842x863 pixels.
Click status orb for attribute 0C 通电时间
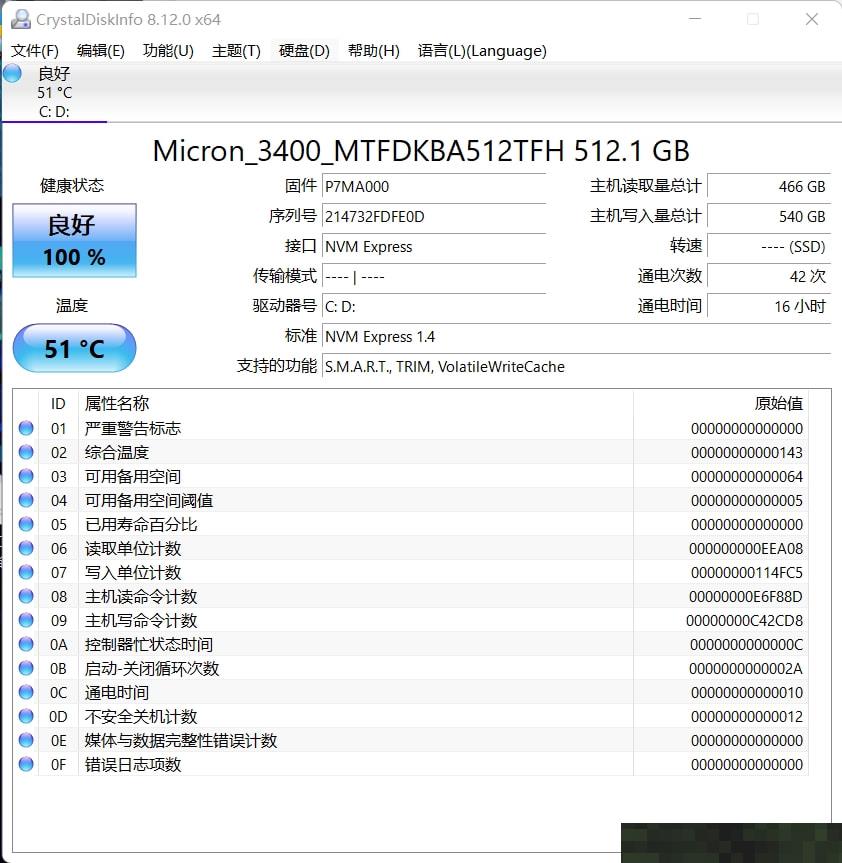click(x=26, y=692)
